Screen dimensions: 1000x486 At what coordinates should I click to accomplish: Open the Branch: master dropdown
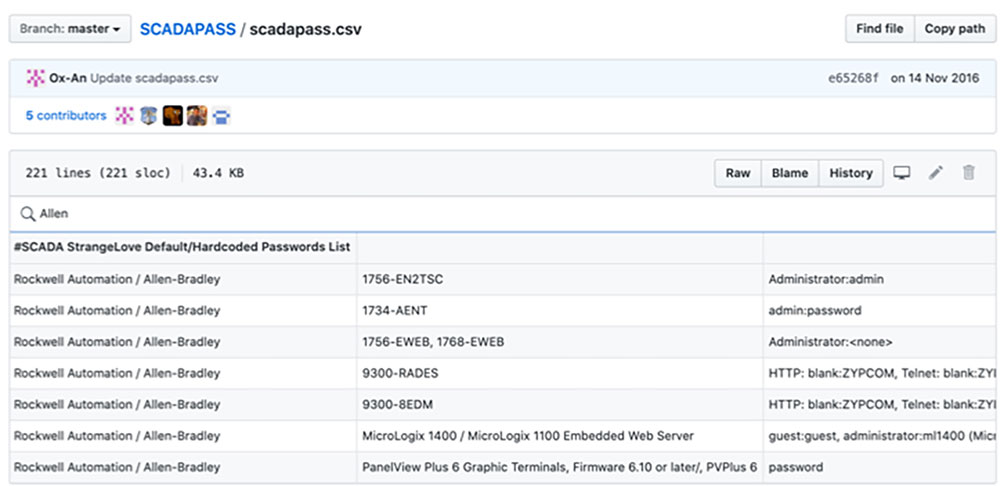(x=70, y=29)
